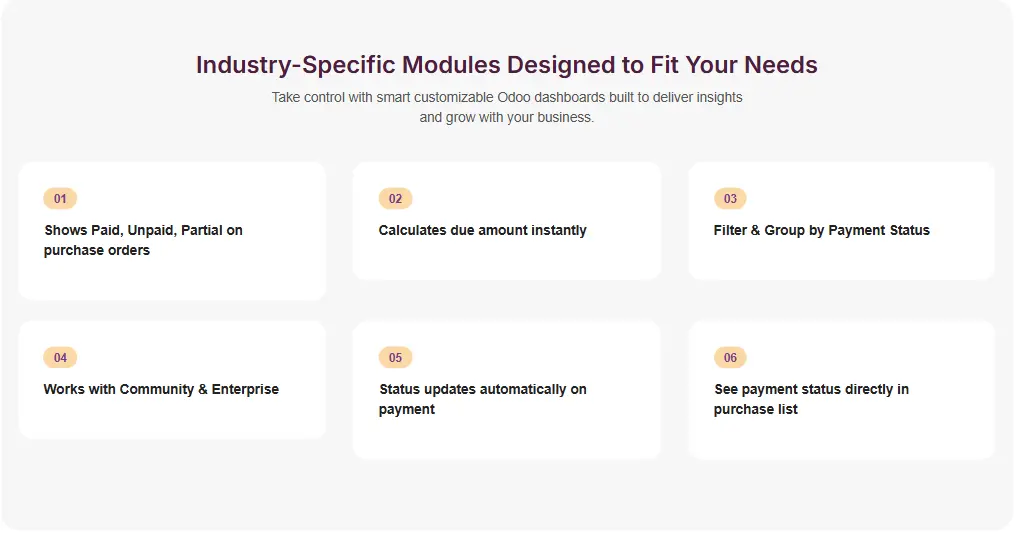Click the 02 number badge
This screenshot has height=540, width=1016.
coord(395,199)
